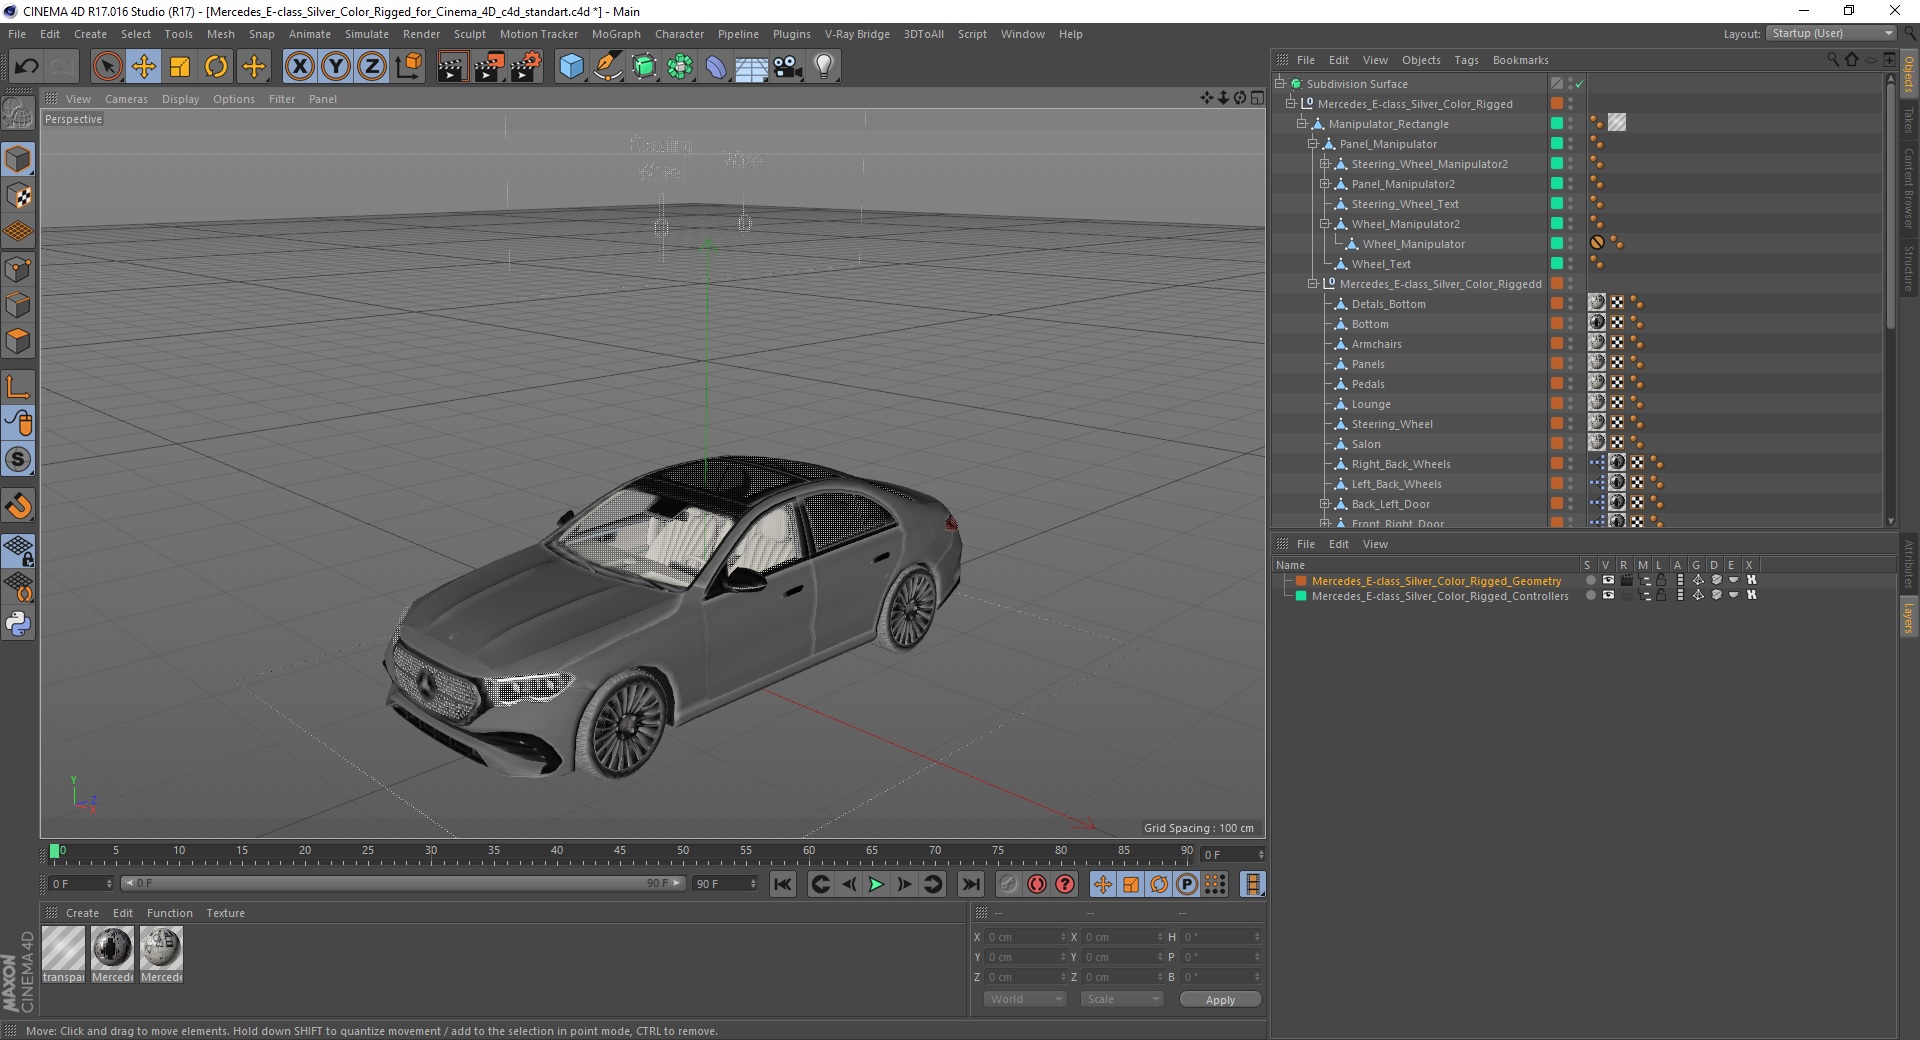Viewport: 1920px width, 1040px height.
Task: Click the X position input field
Action: (1026, 937)
